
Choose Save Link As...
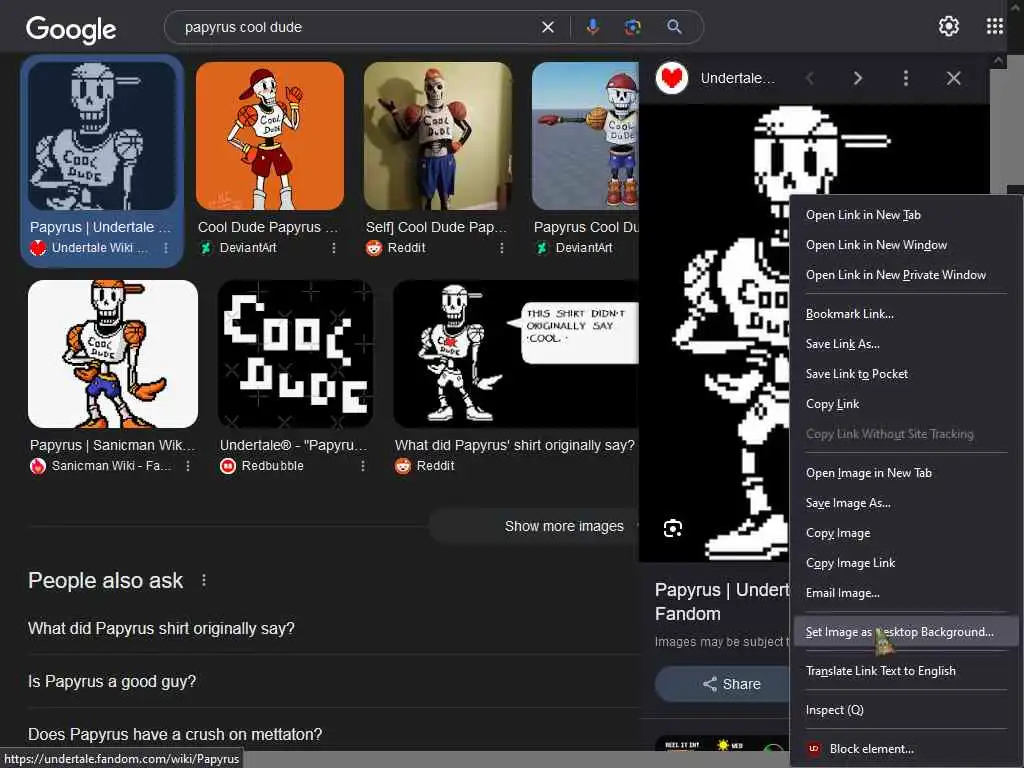pos(905,344)
